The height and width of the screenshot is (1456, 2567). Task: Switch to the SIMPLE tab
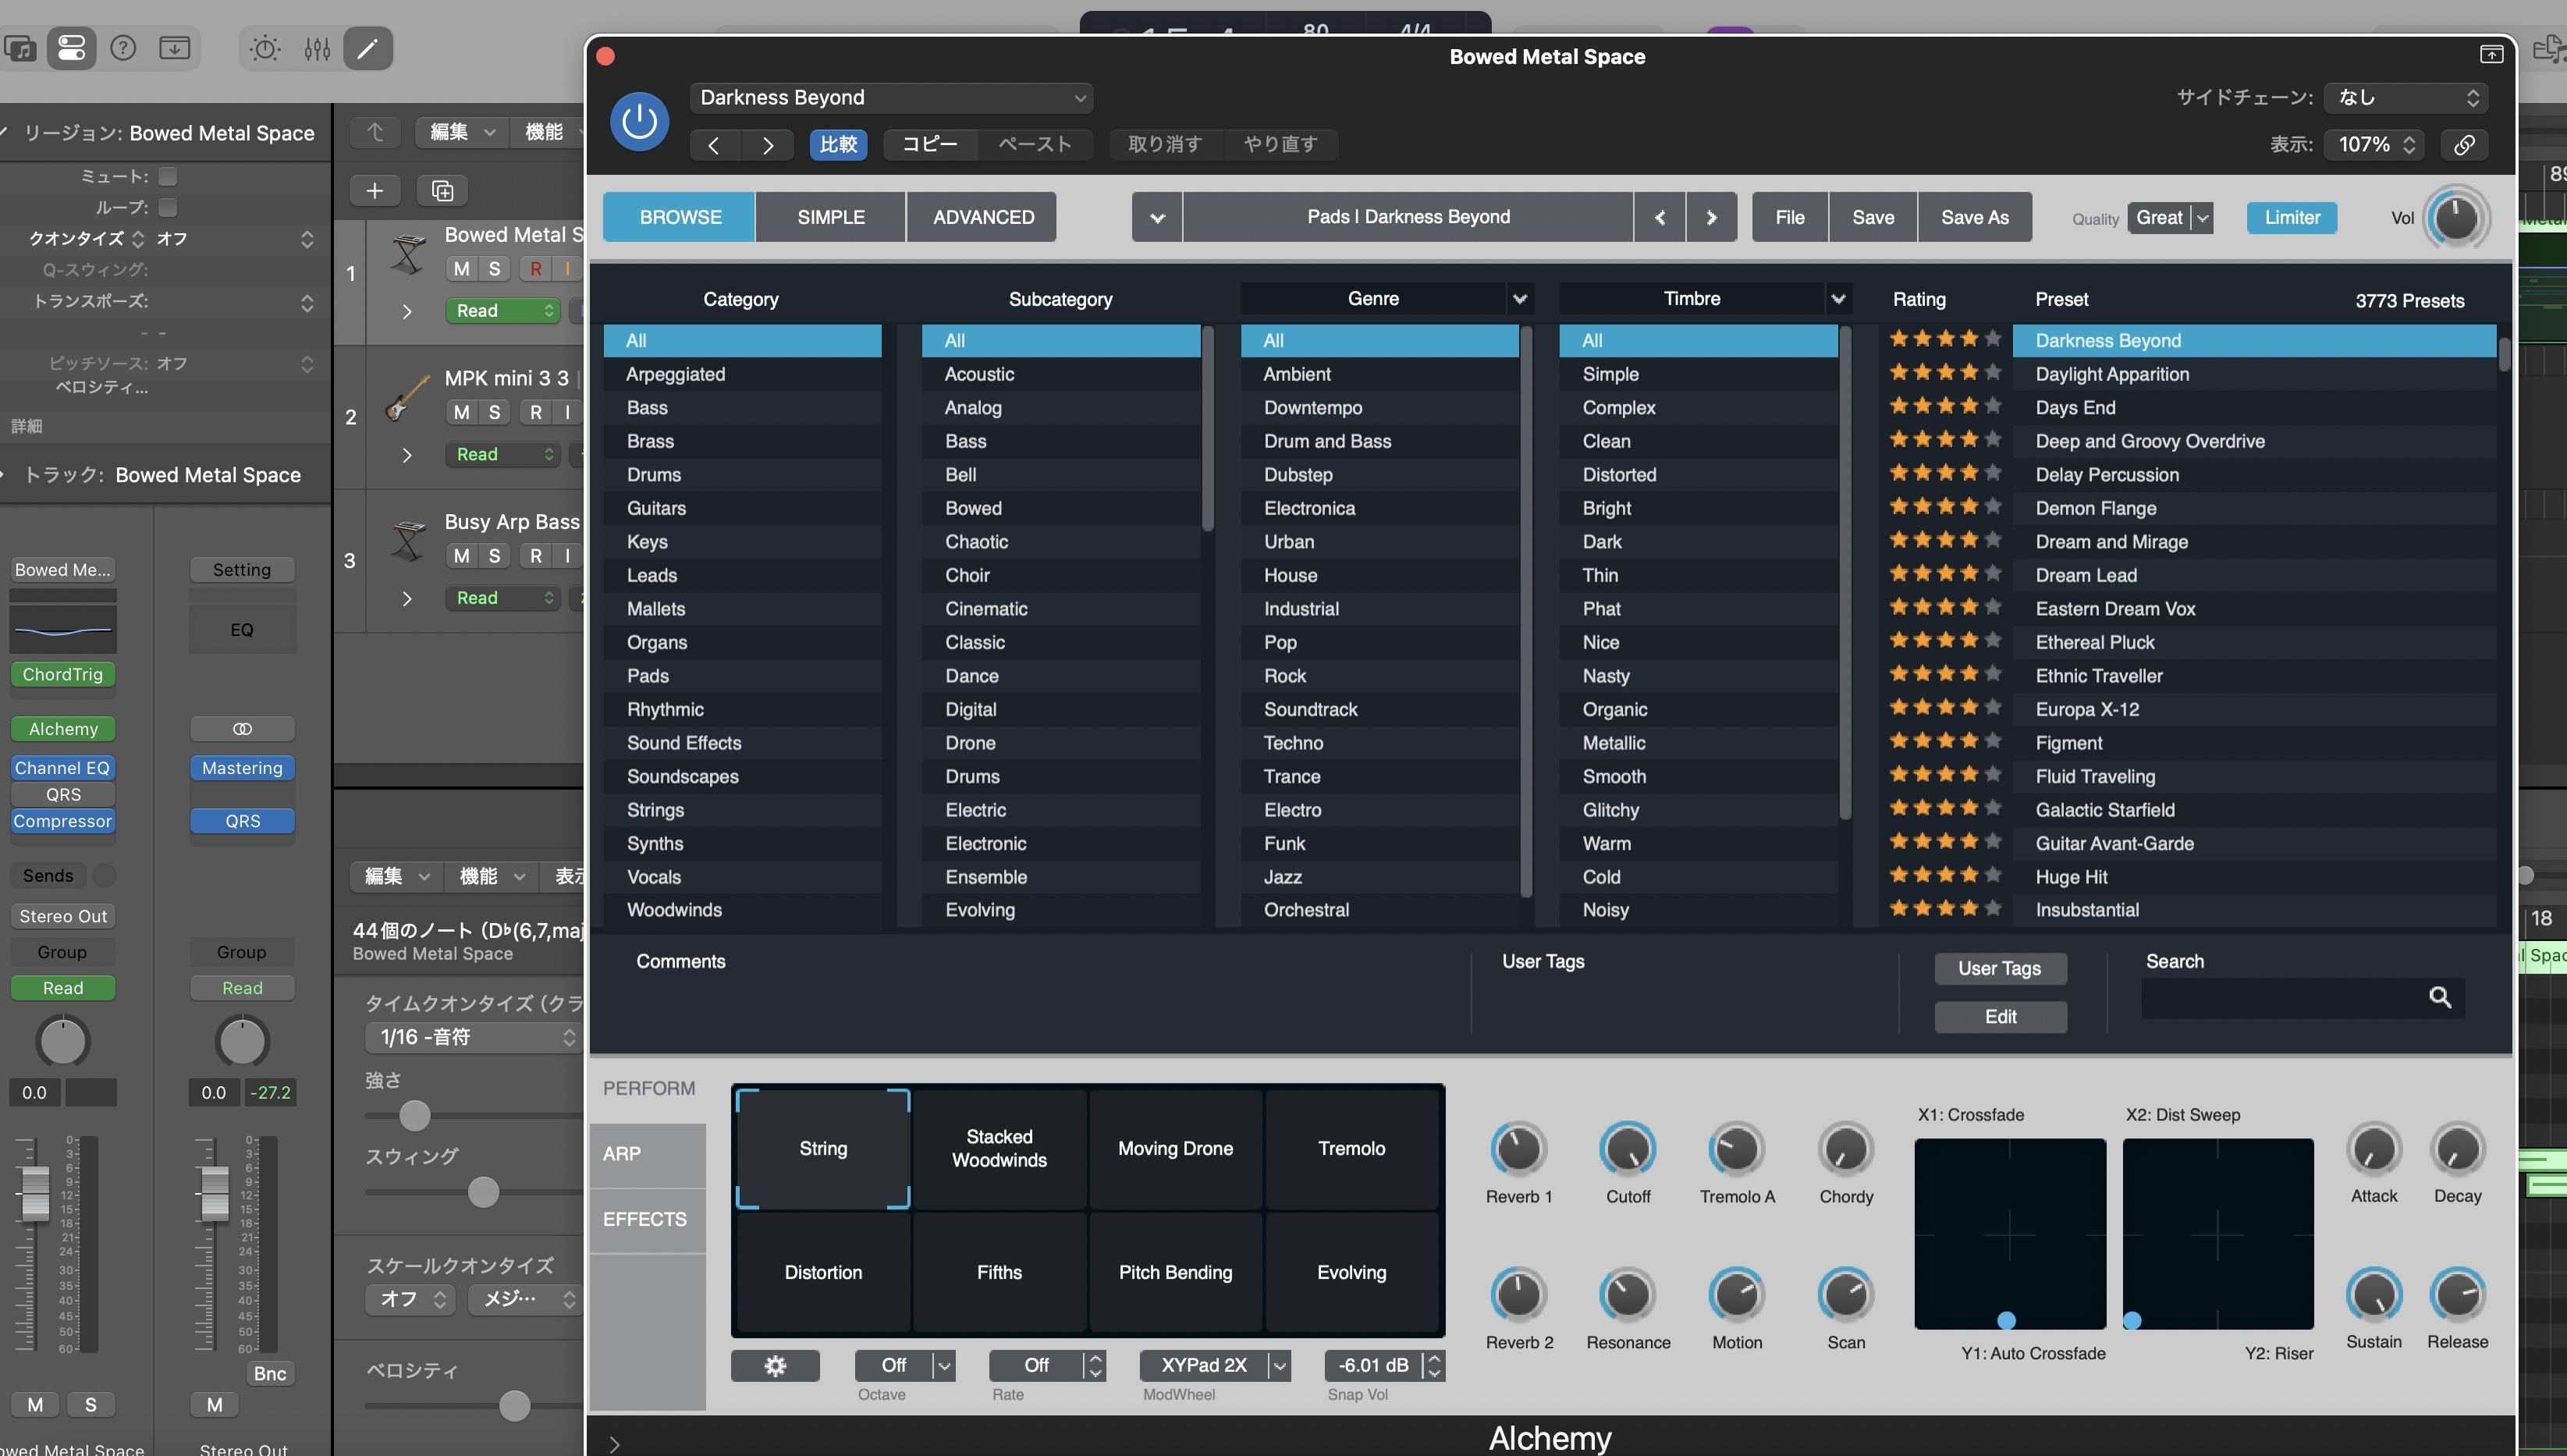(830, 217)
